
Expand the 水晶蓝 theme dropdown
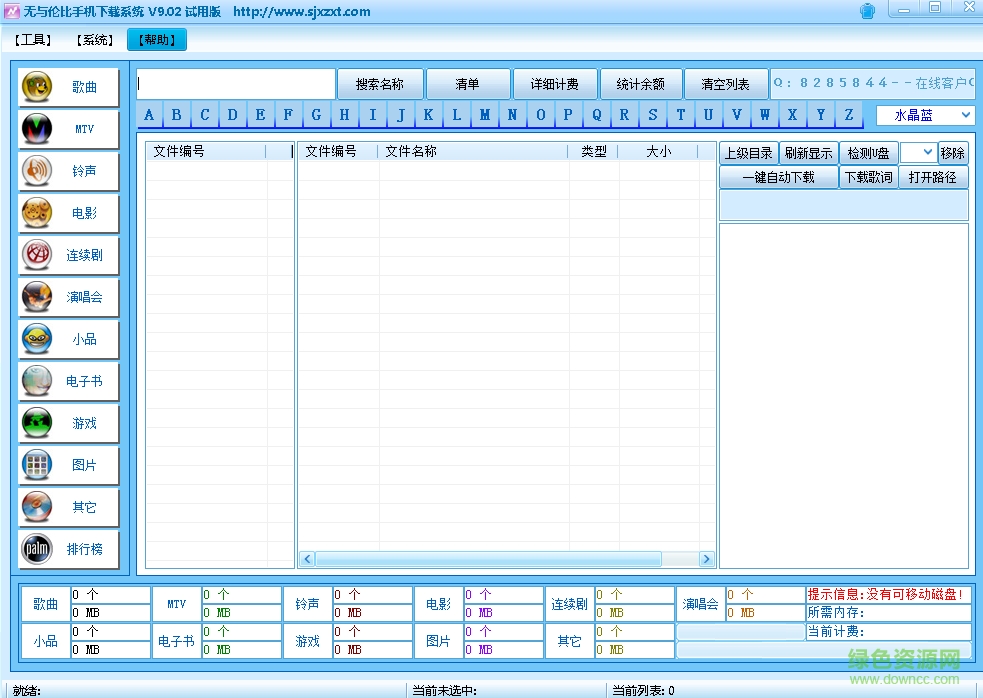point(965,115)
